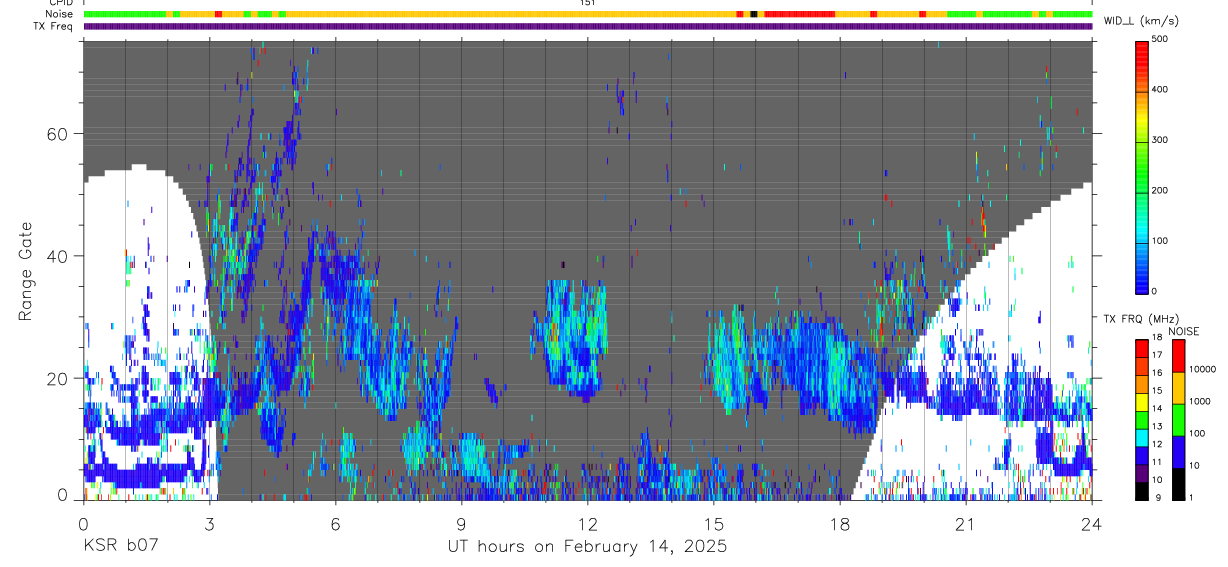
Task: Click the 'TX Freq' row label at top left
Action: point(54,26)
